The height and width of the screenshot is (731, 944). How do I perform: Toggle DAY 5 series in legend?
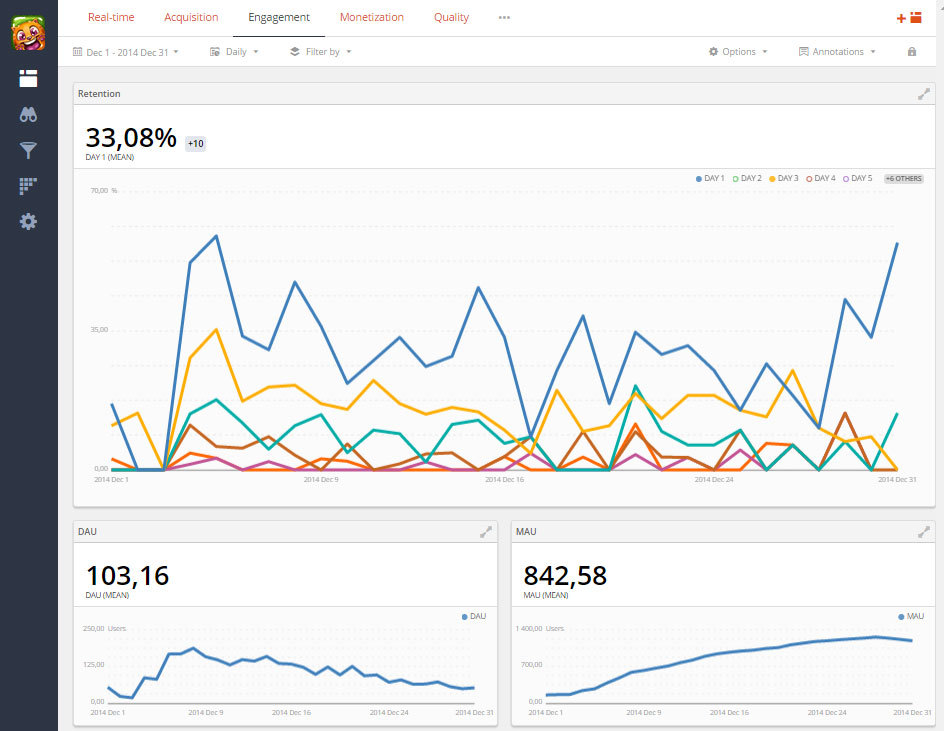point(857,178)
